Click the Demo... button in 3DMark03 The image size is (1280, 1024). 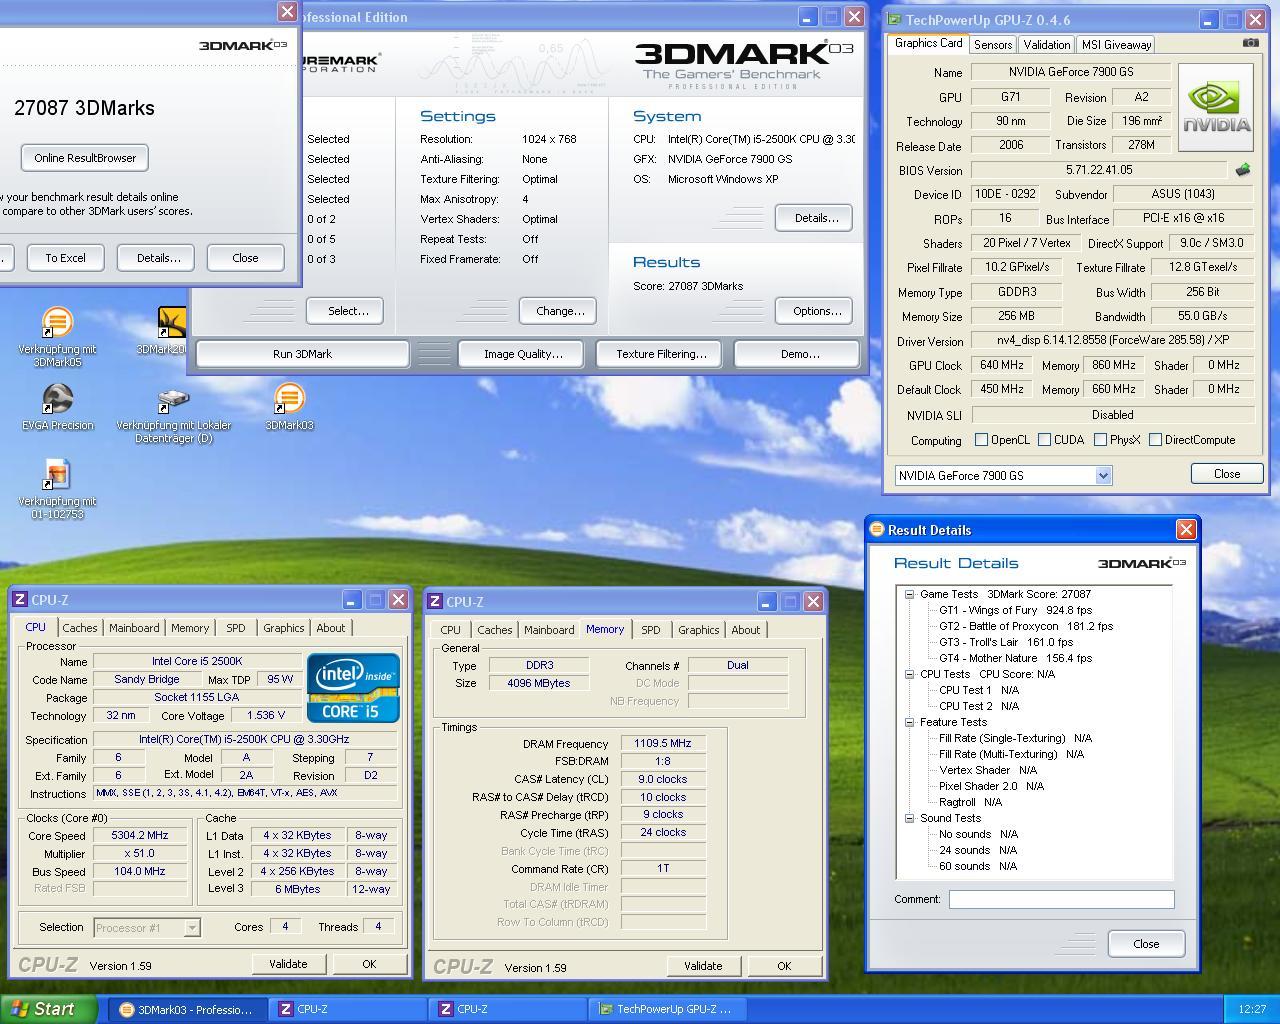pos(799,354)
